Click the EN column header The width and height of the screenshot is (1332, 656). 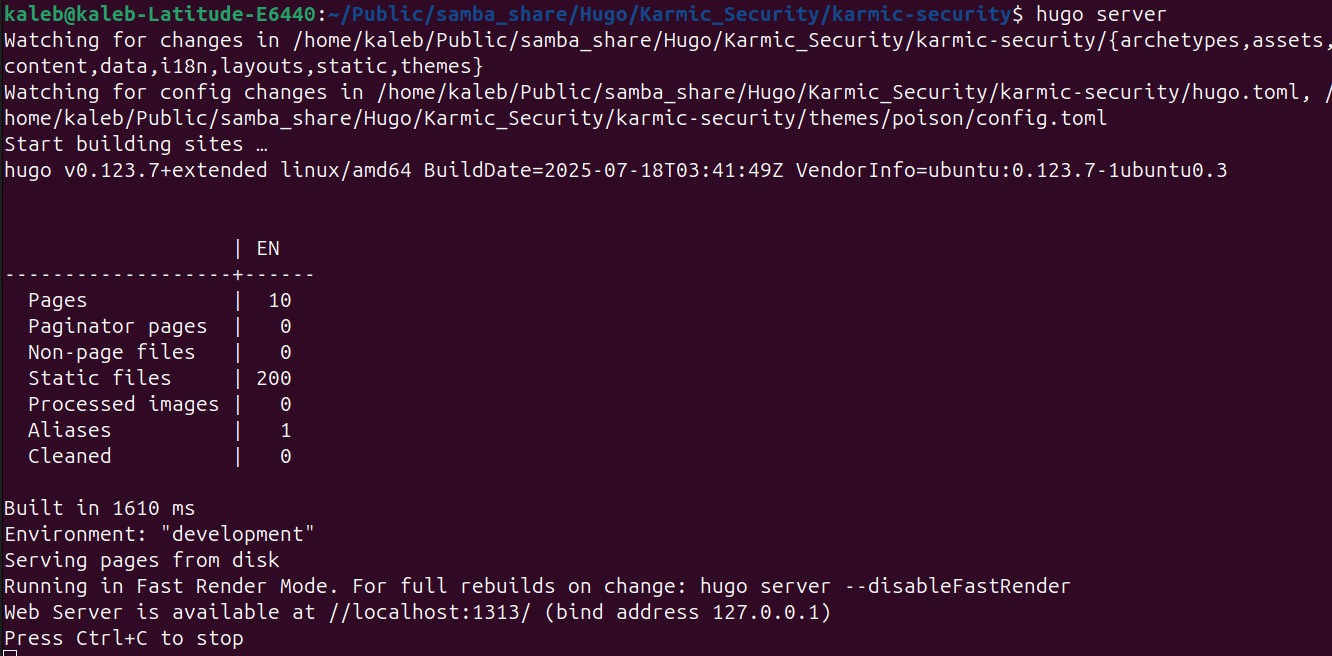click(268, 248)
